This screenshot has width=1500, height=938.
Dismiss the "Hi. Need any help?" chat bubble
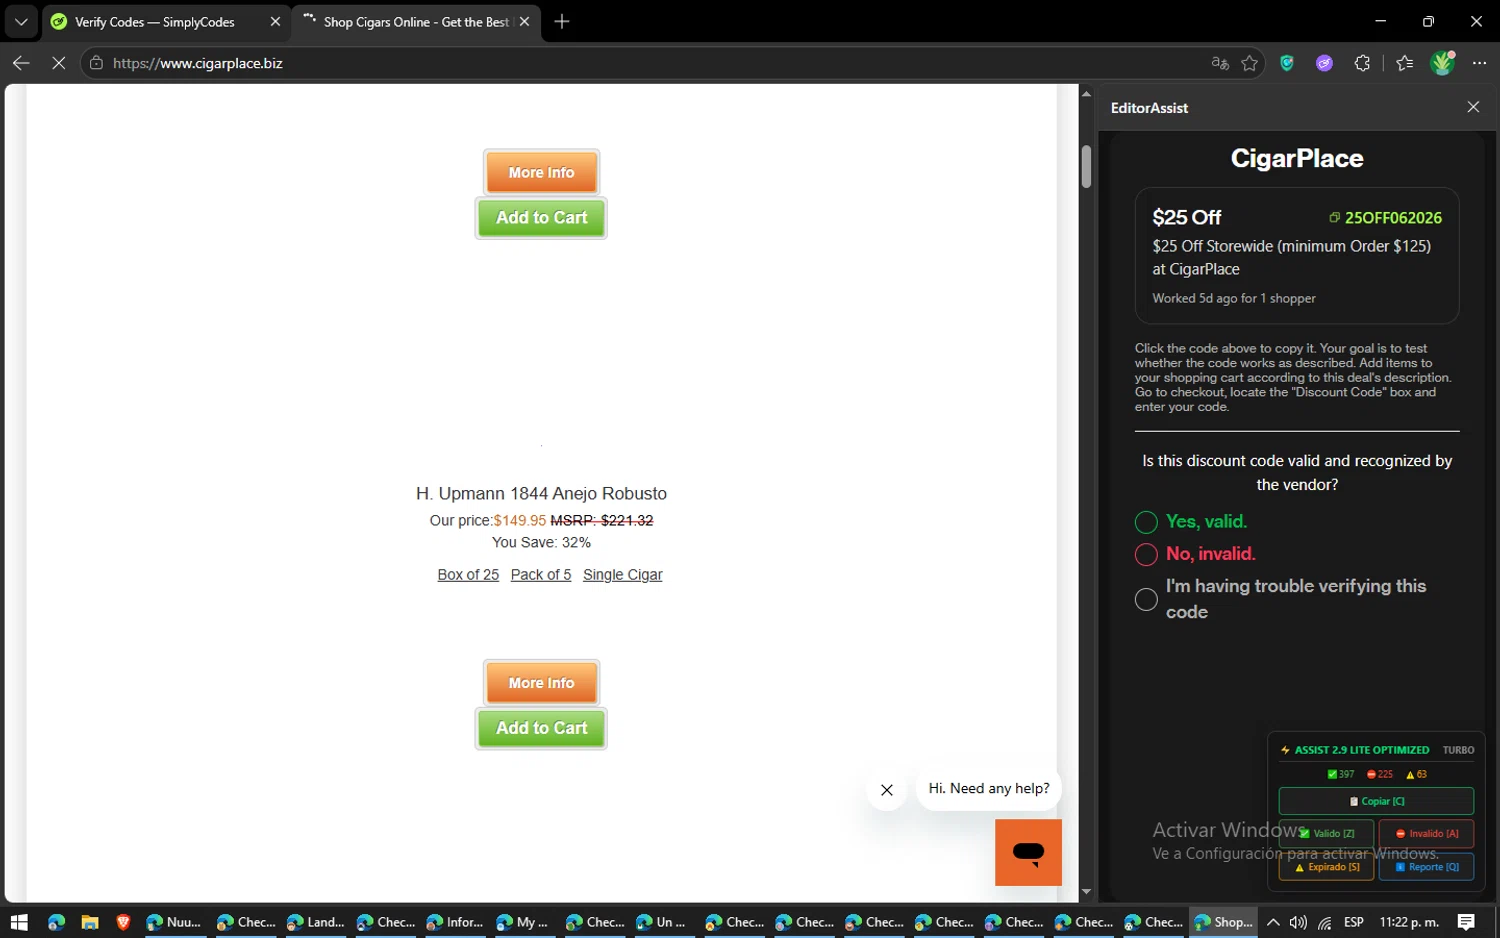[x=886, y=790]
